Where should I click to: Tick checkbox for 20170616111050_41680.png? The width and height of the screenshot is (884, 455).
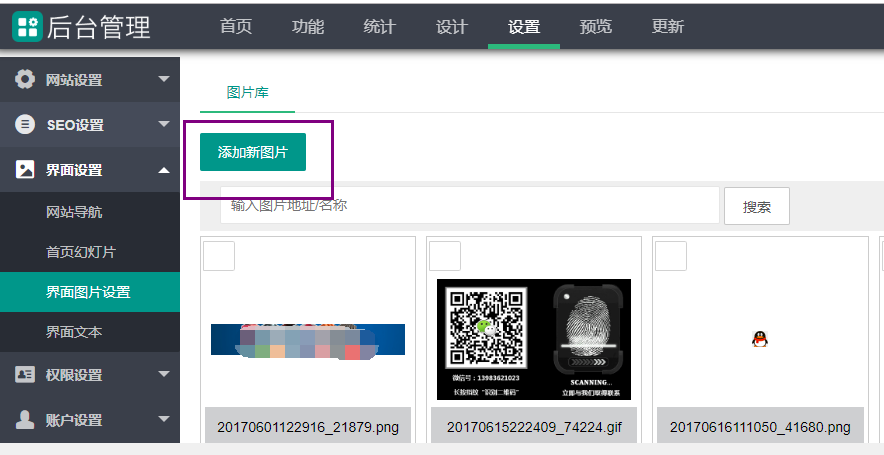pos(671,256)
